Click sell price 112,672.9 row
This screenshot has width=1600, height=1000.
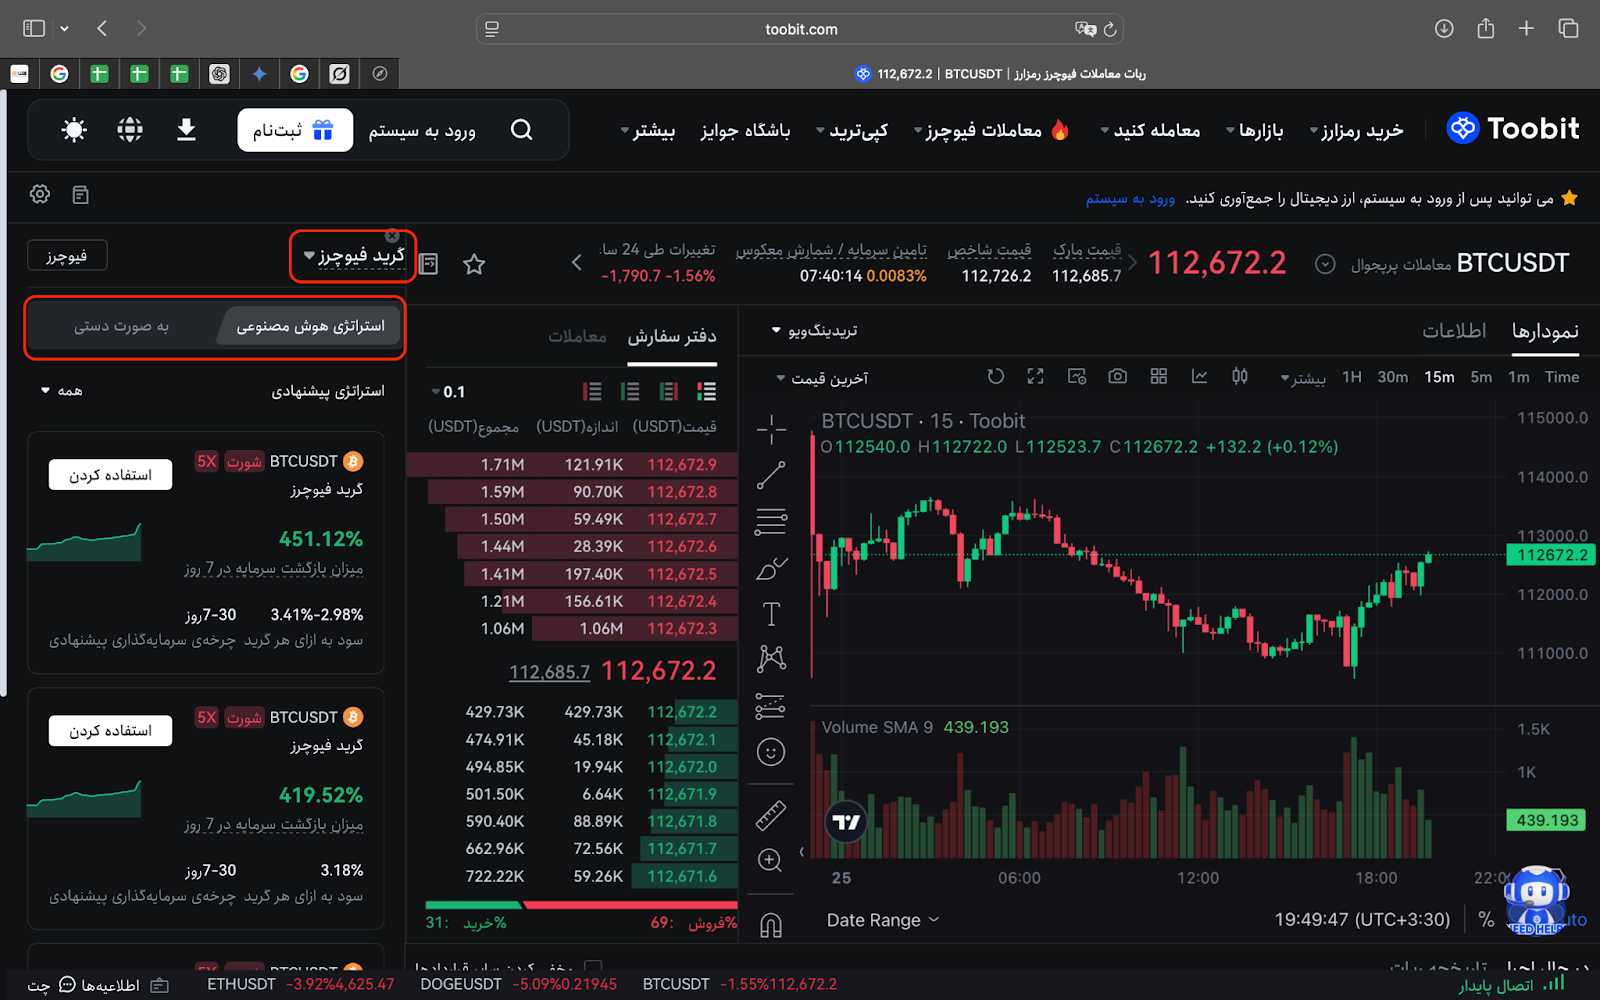tap(572, 464)
